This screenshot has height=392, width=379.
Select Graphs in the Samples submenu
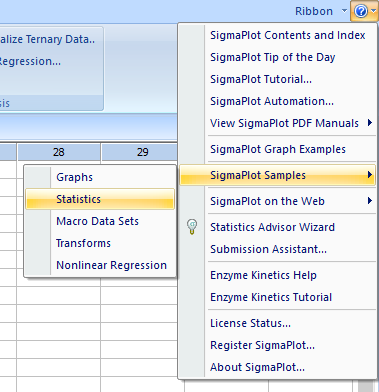click(100, 177)
